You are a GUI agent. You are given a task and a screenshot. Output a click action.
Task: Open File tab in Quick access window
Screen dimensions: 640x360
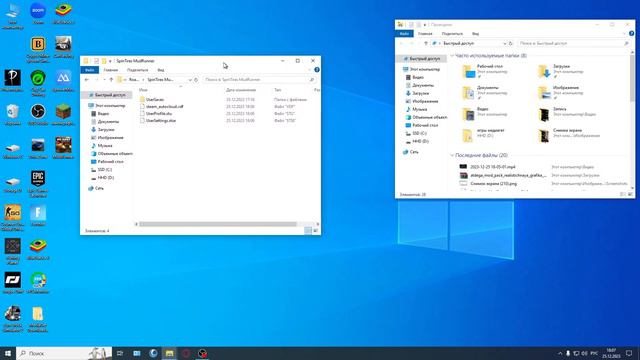pos(404,33)
